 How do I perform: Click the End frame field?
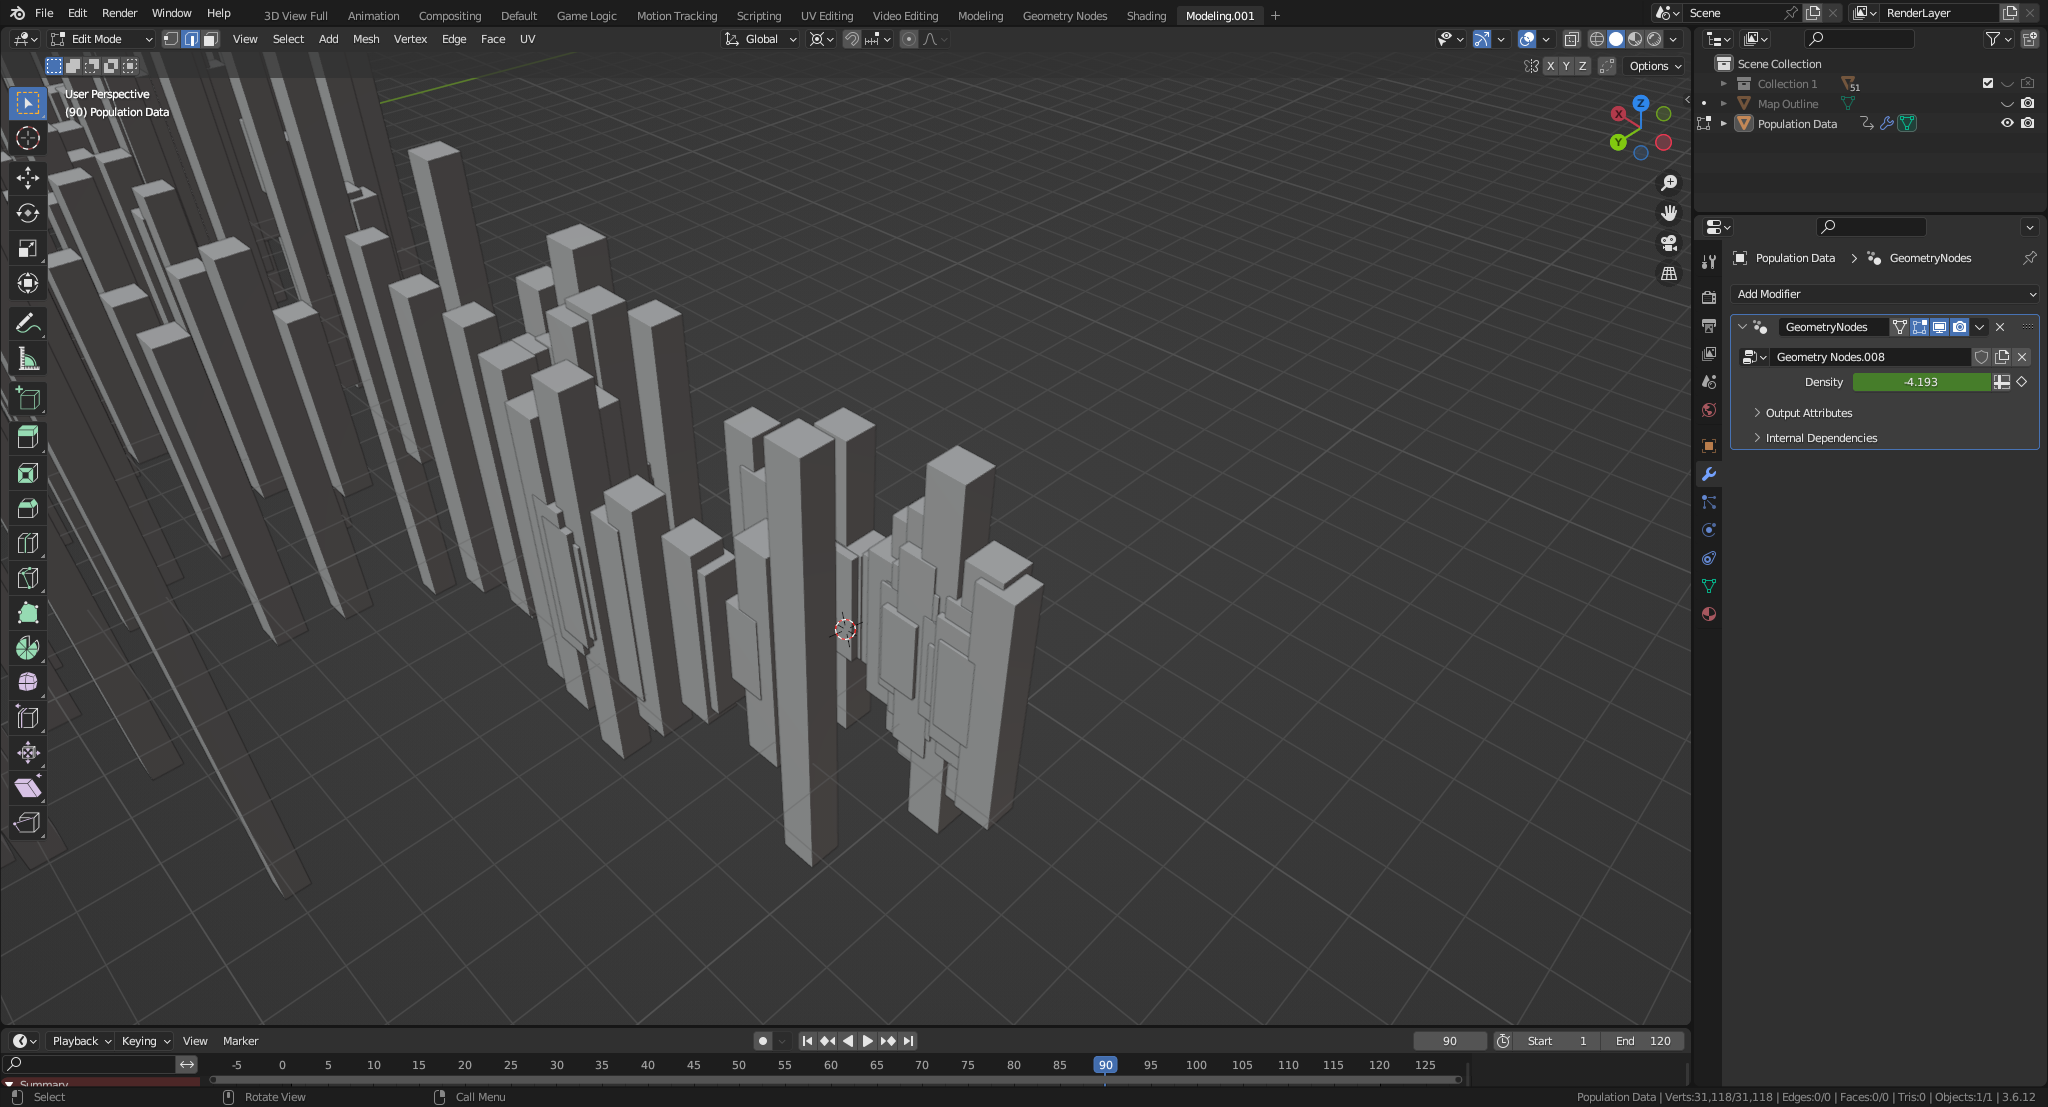[x=1643, y=1041]
